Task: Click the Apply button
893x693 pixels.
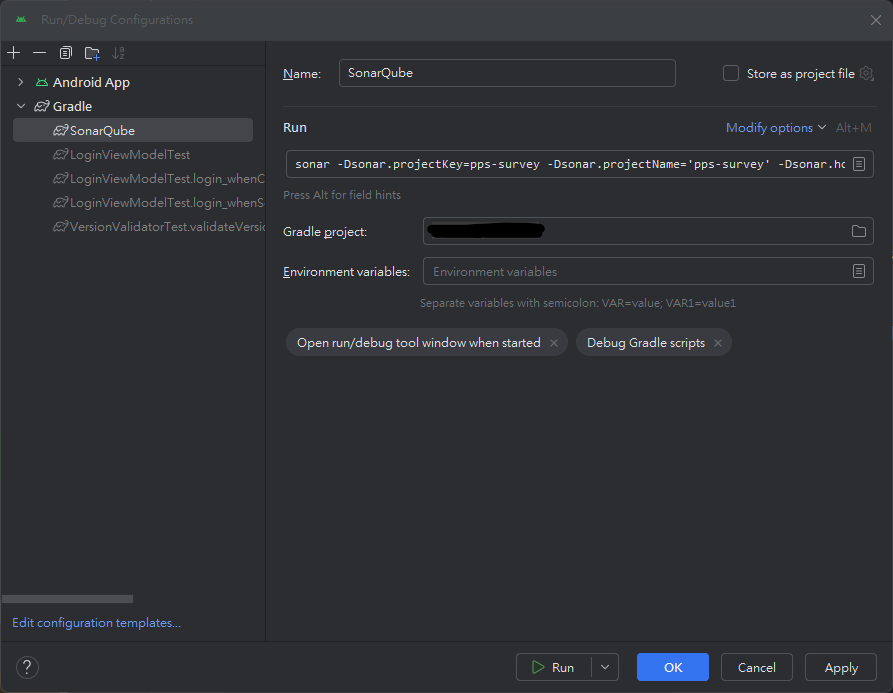Action: coord(841,667)
